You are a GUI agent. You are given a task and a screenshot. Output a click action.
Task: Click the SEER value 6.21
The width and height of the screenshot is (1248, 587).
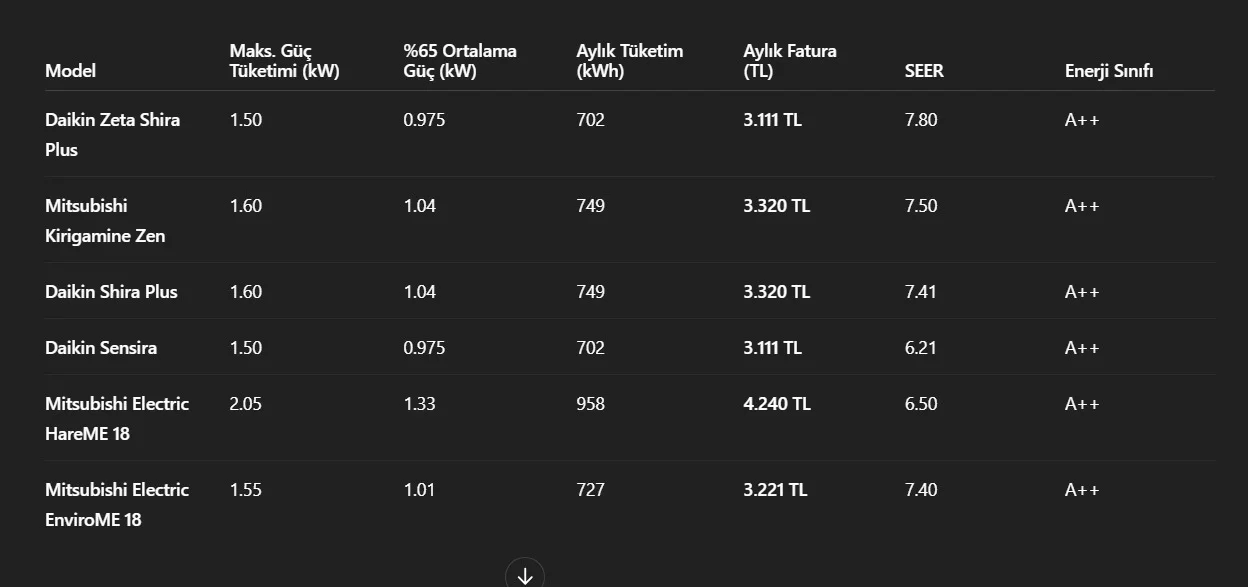click(x=920, y=348)
